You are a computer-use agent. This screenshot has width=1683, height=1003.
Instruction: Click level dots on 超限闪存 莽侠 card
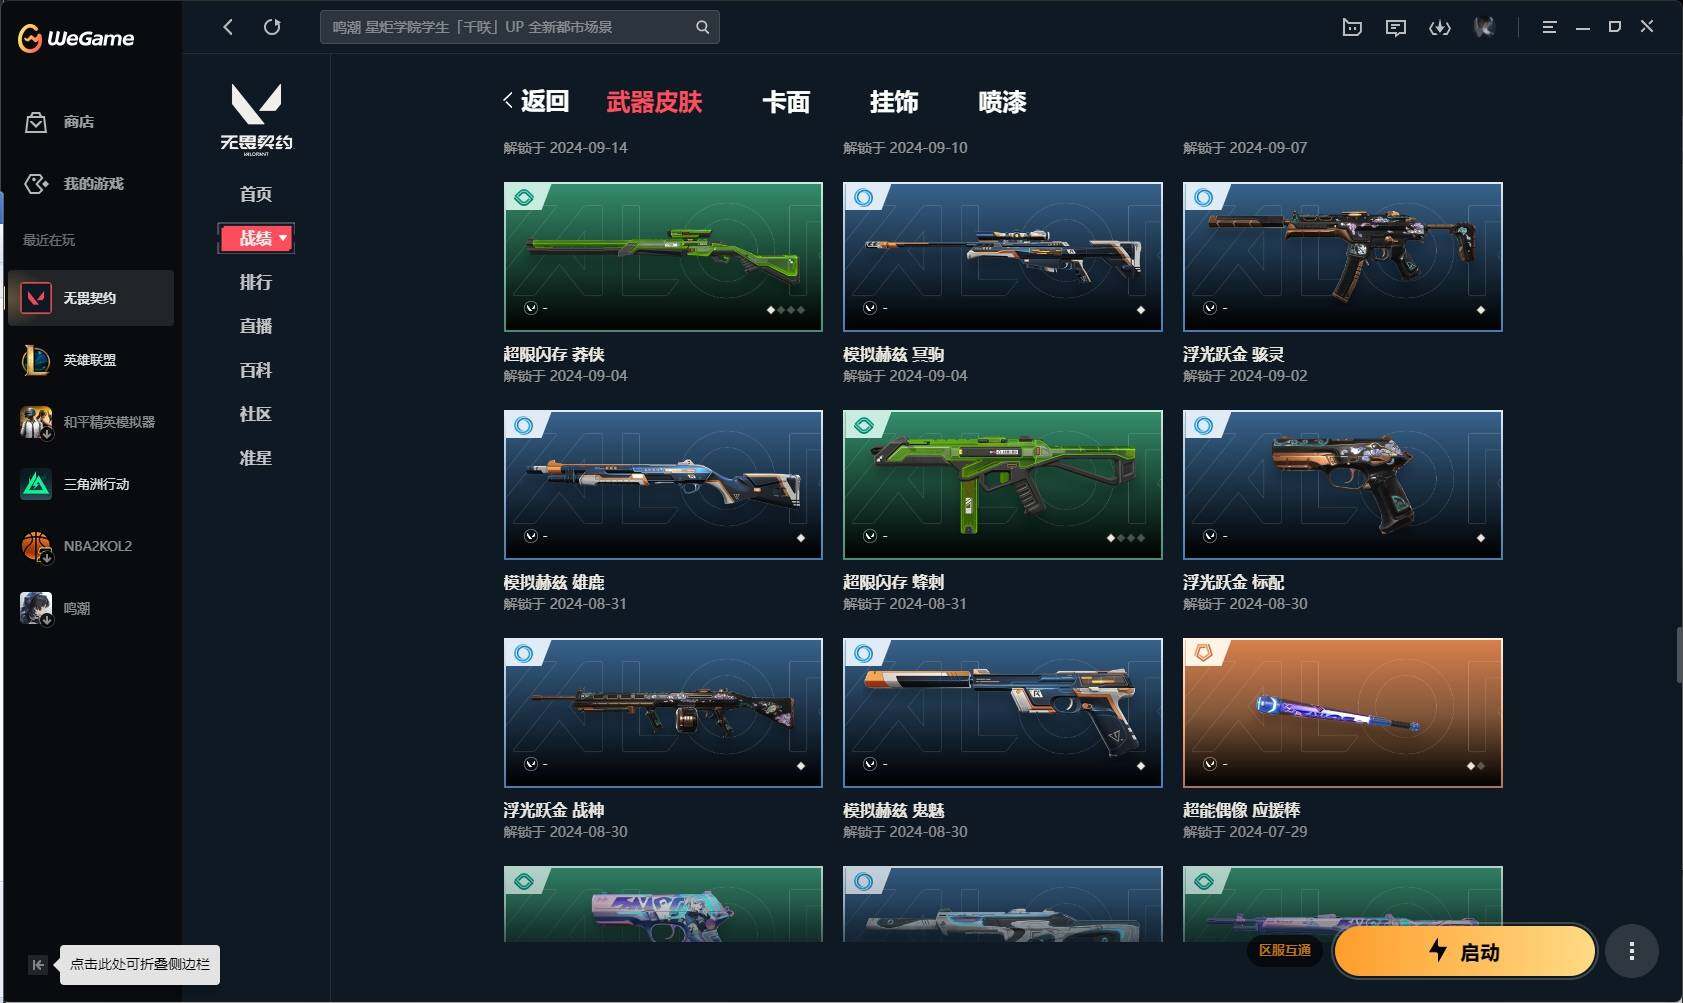coord(786,310)
